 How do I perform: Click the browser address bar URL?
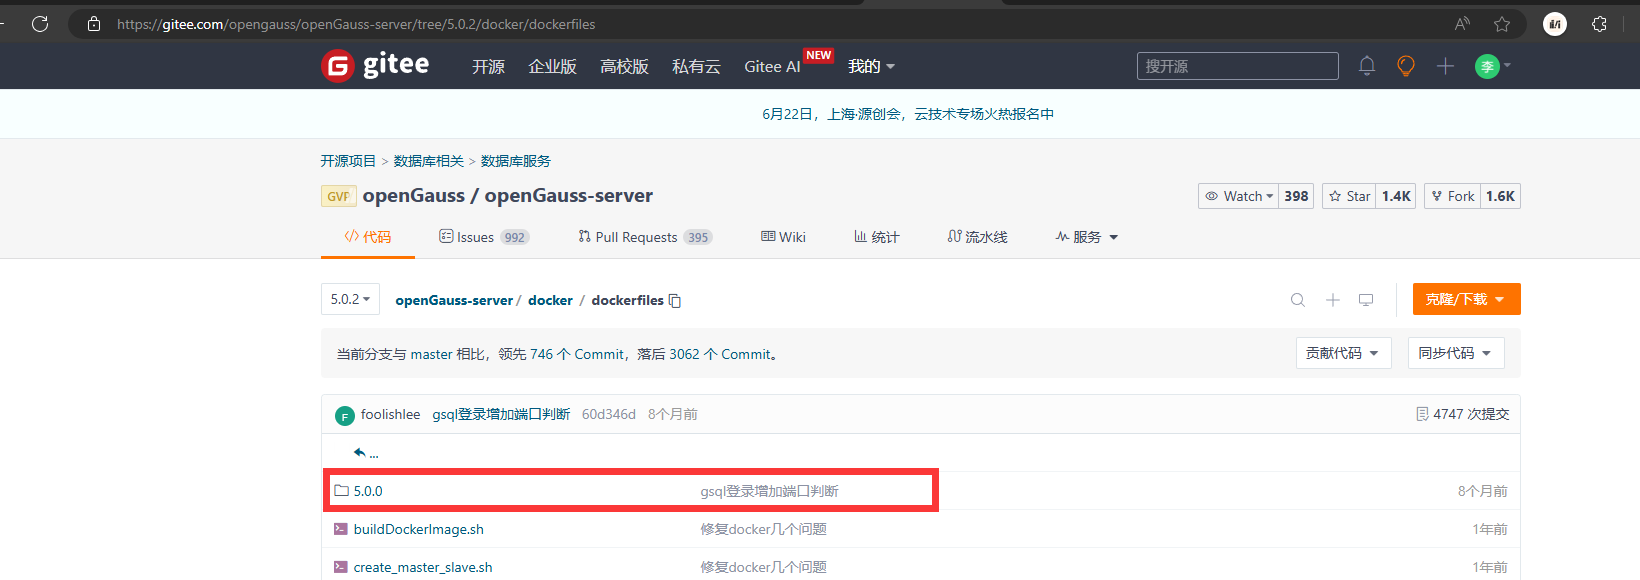[356, 24]
